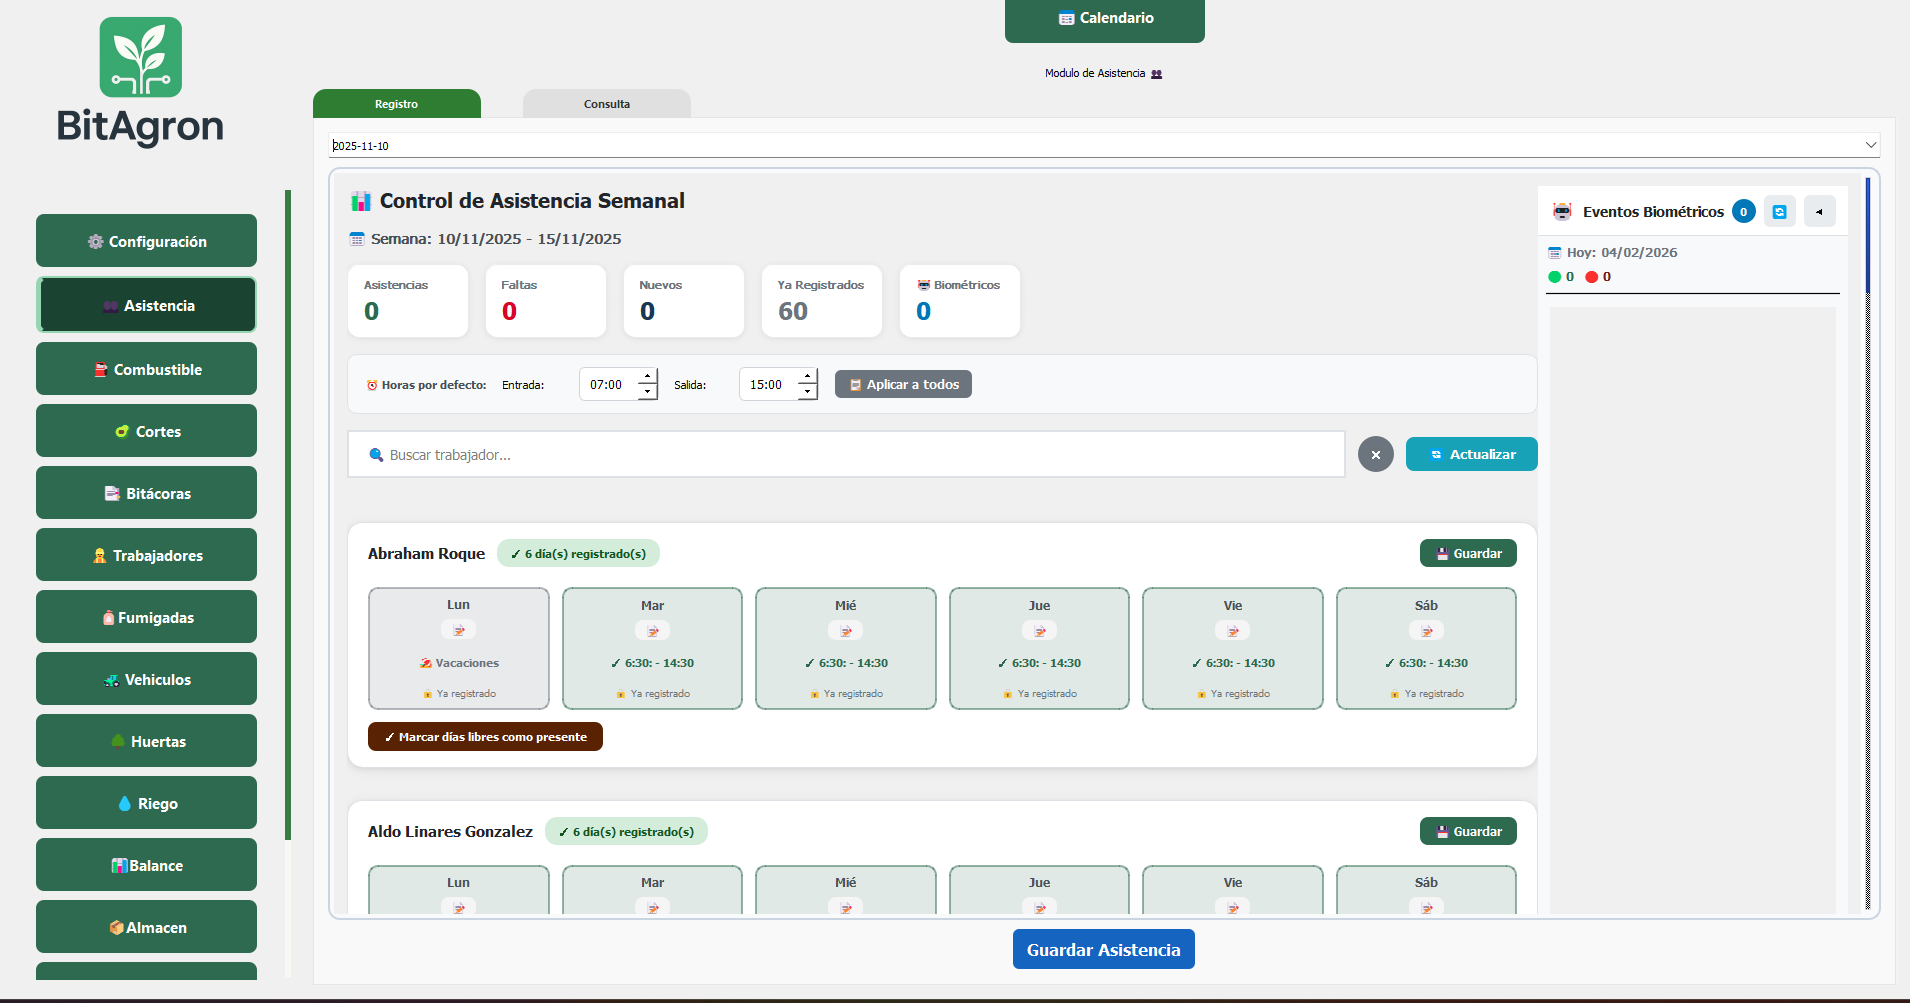Viewport: 1910px width, 1003px height.
Task: Increase the Entrada time with up arrow
Action: tap(648, 377)
